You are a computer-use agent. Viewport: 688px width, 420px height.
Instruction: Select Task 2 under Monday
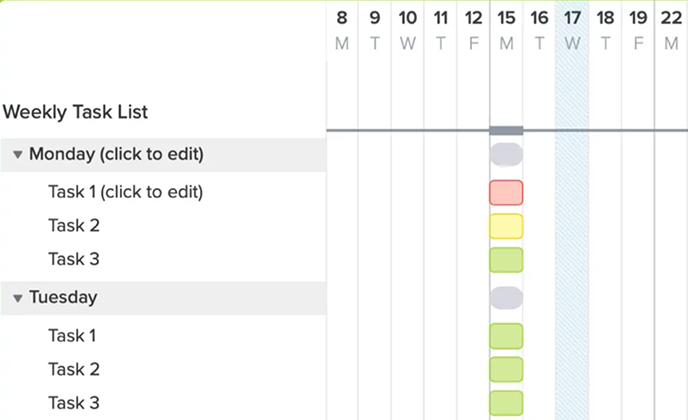click(74, 226)
